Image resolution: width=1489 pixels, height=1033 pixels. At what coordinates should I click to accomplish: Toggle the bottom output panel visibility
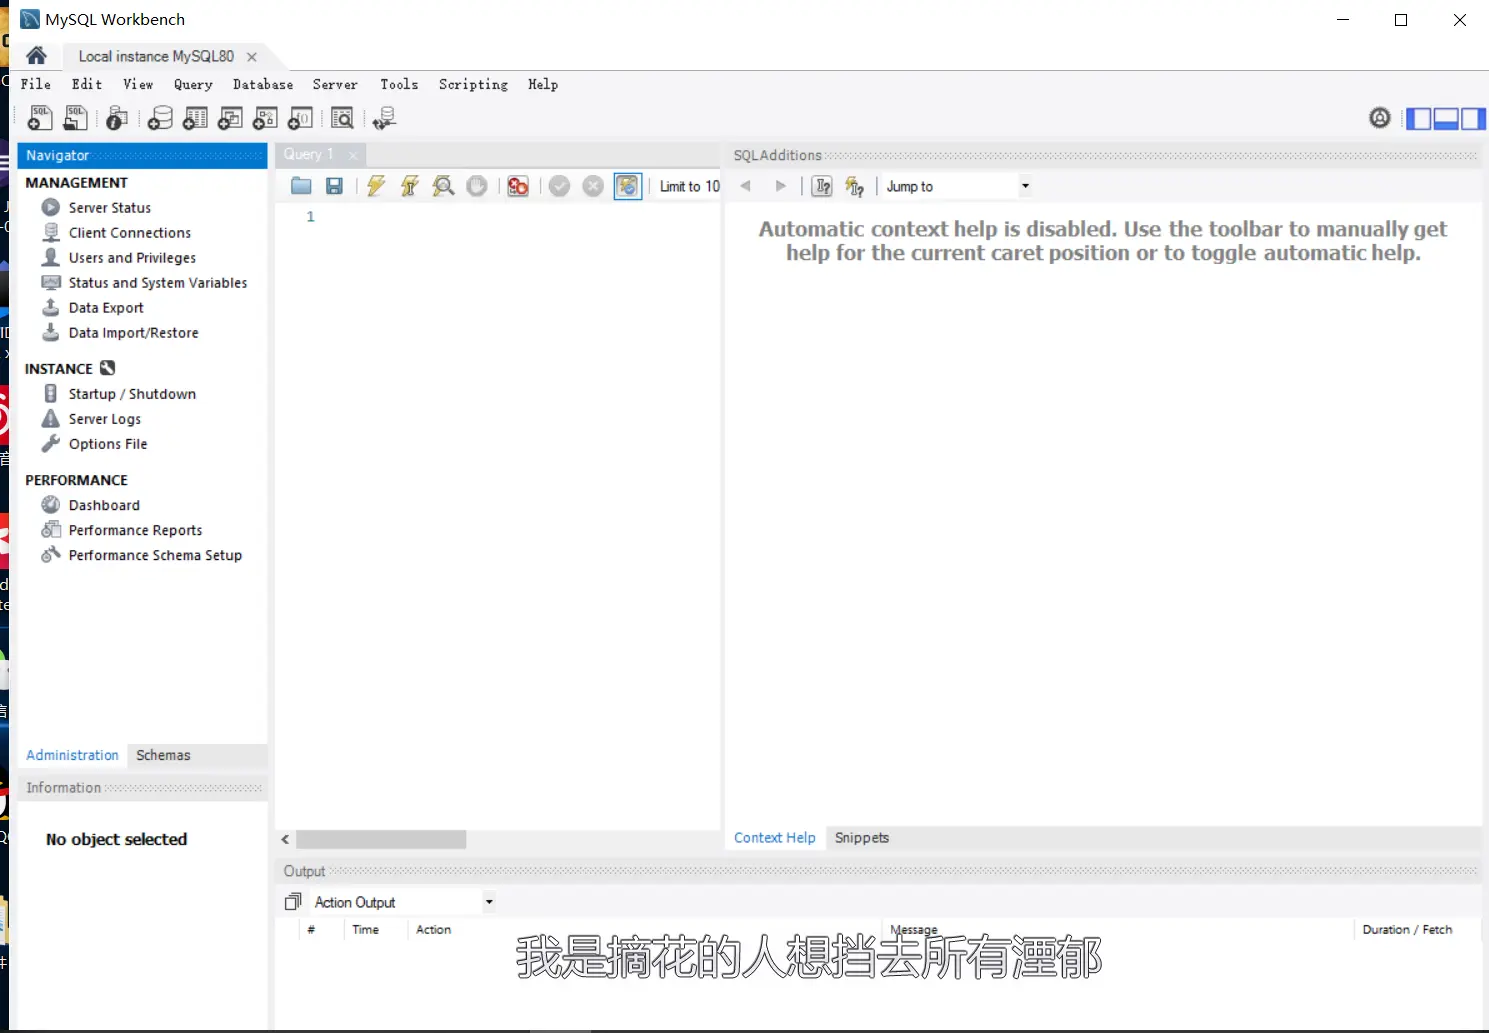click(1446, 118)
